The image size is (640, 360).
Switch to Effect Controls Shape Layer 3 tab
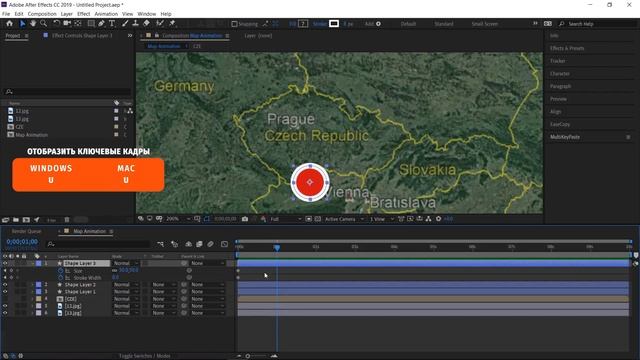coord(82,36)
